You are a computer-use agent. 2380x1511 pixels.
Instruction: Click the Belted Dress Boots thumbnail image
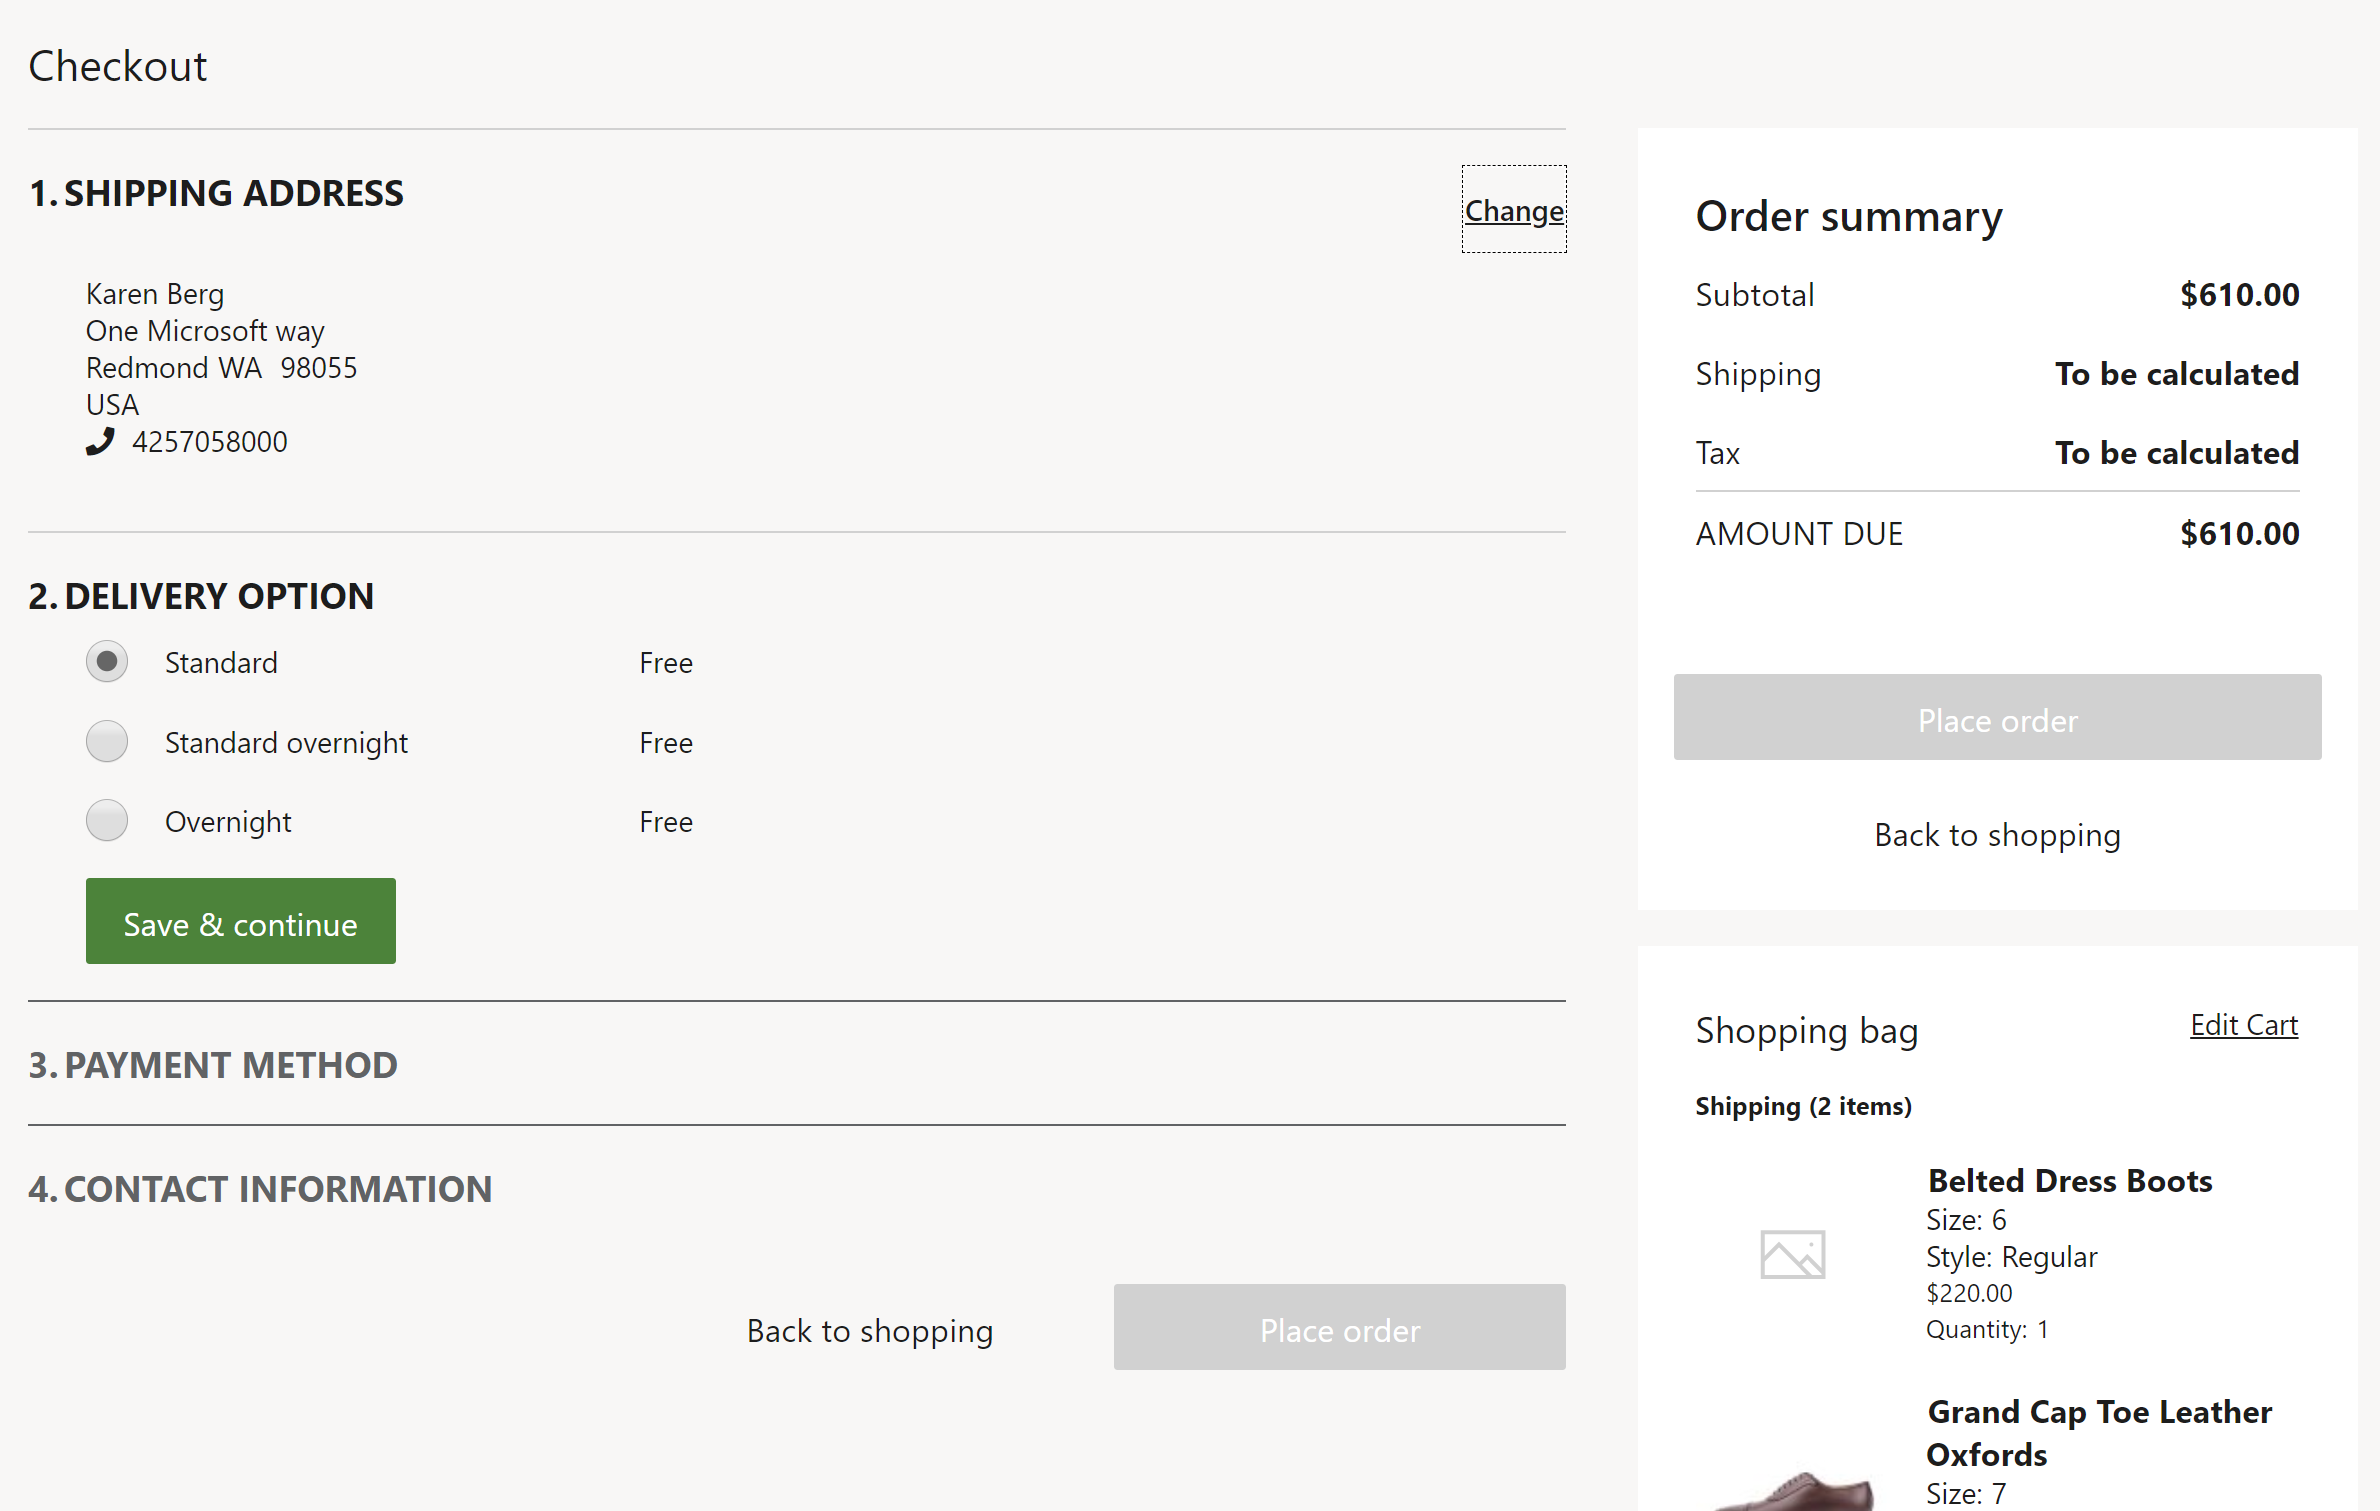point(1792,1254)
